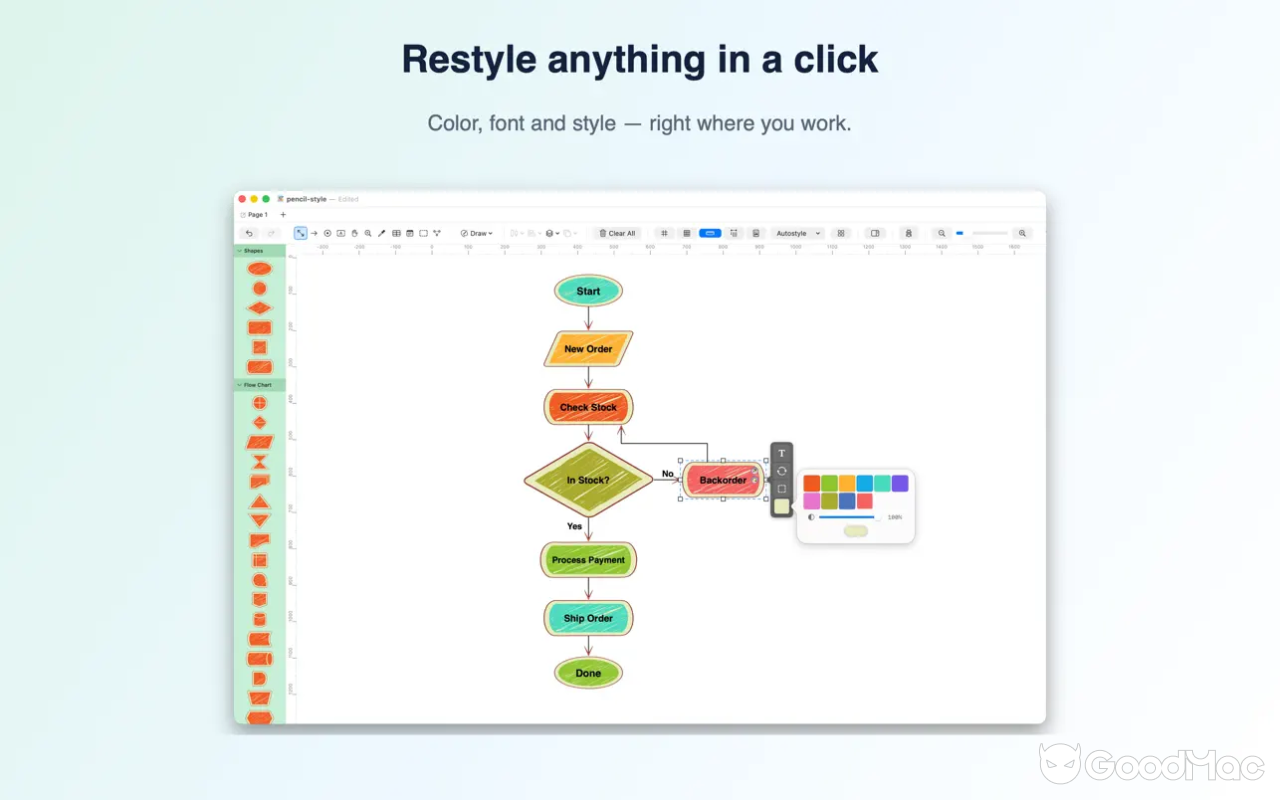Click the four-squares layout icon

[841, 233]
